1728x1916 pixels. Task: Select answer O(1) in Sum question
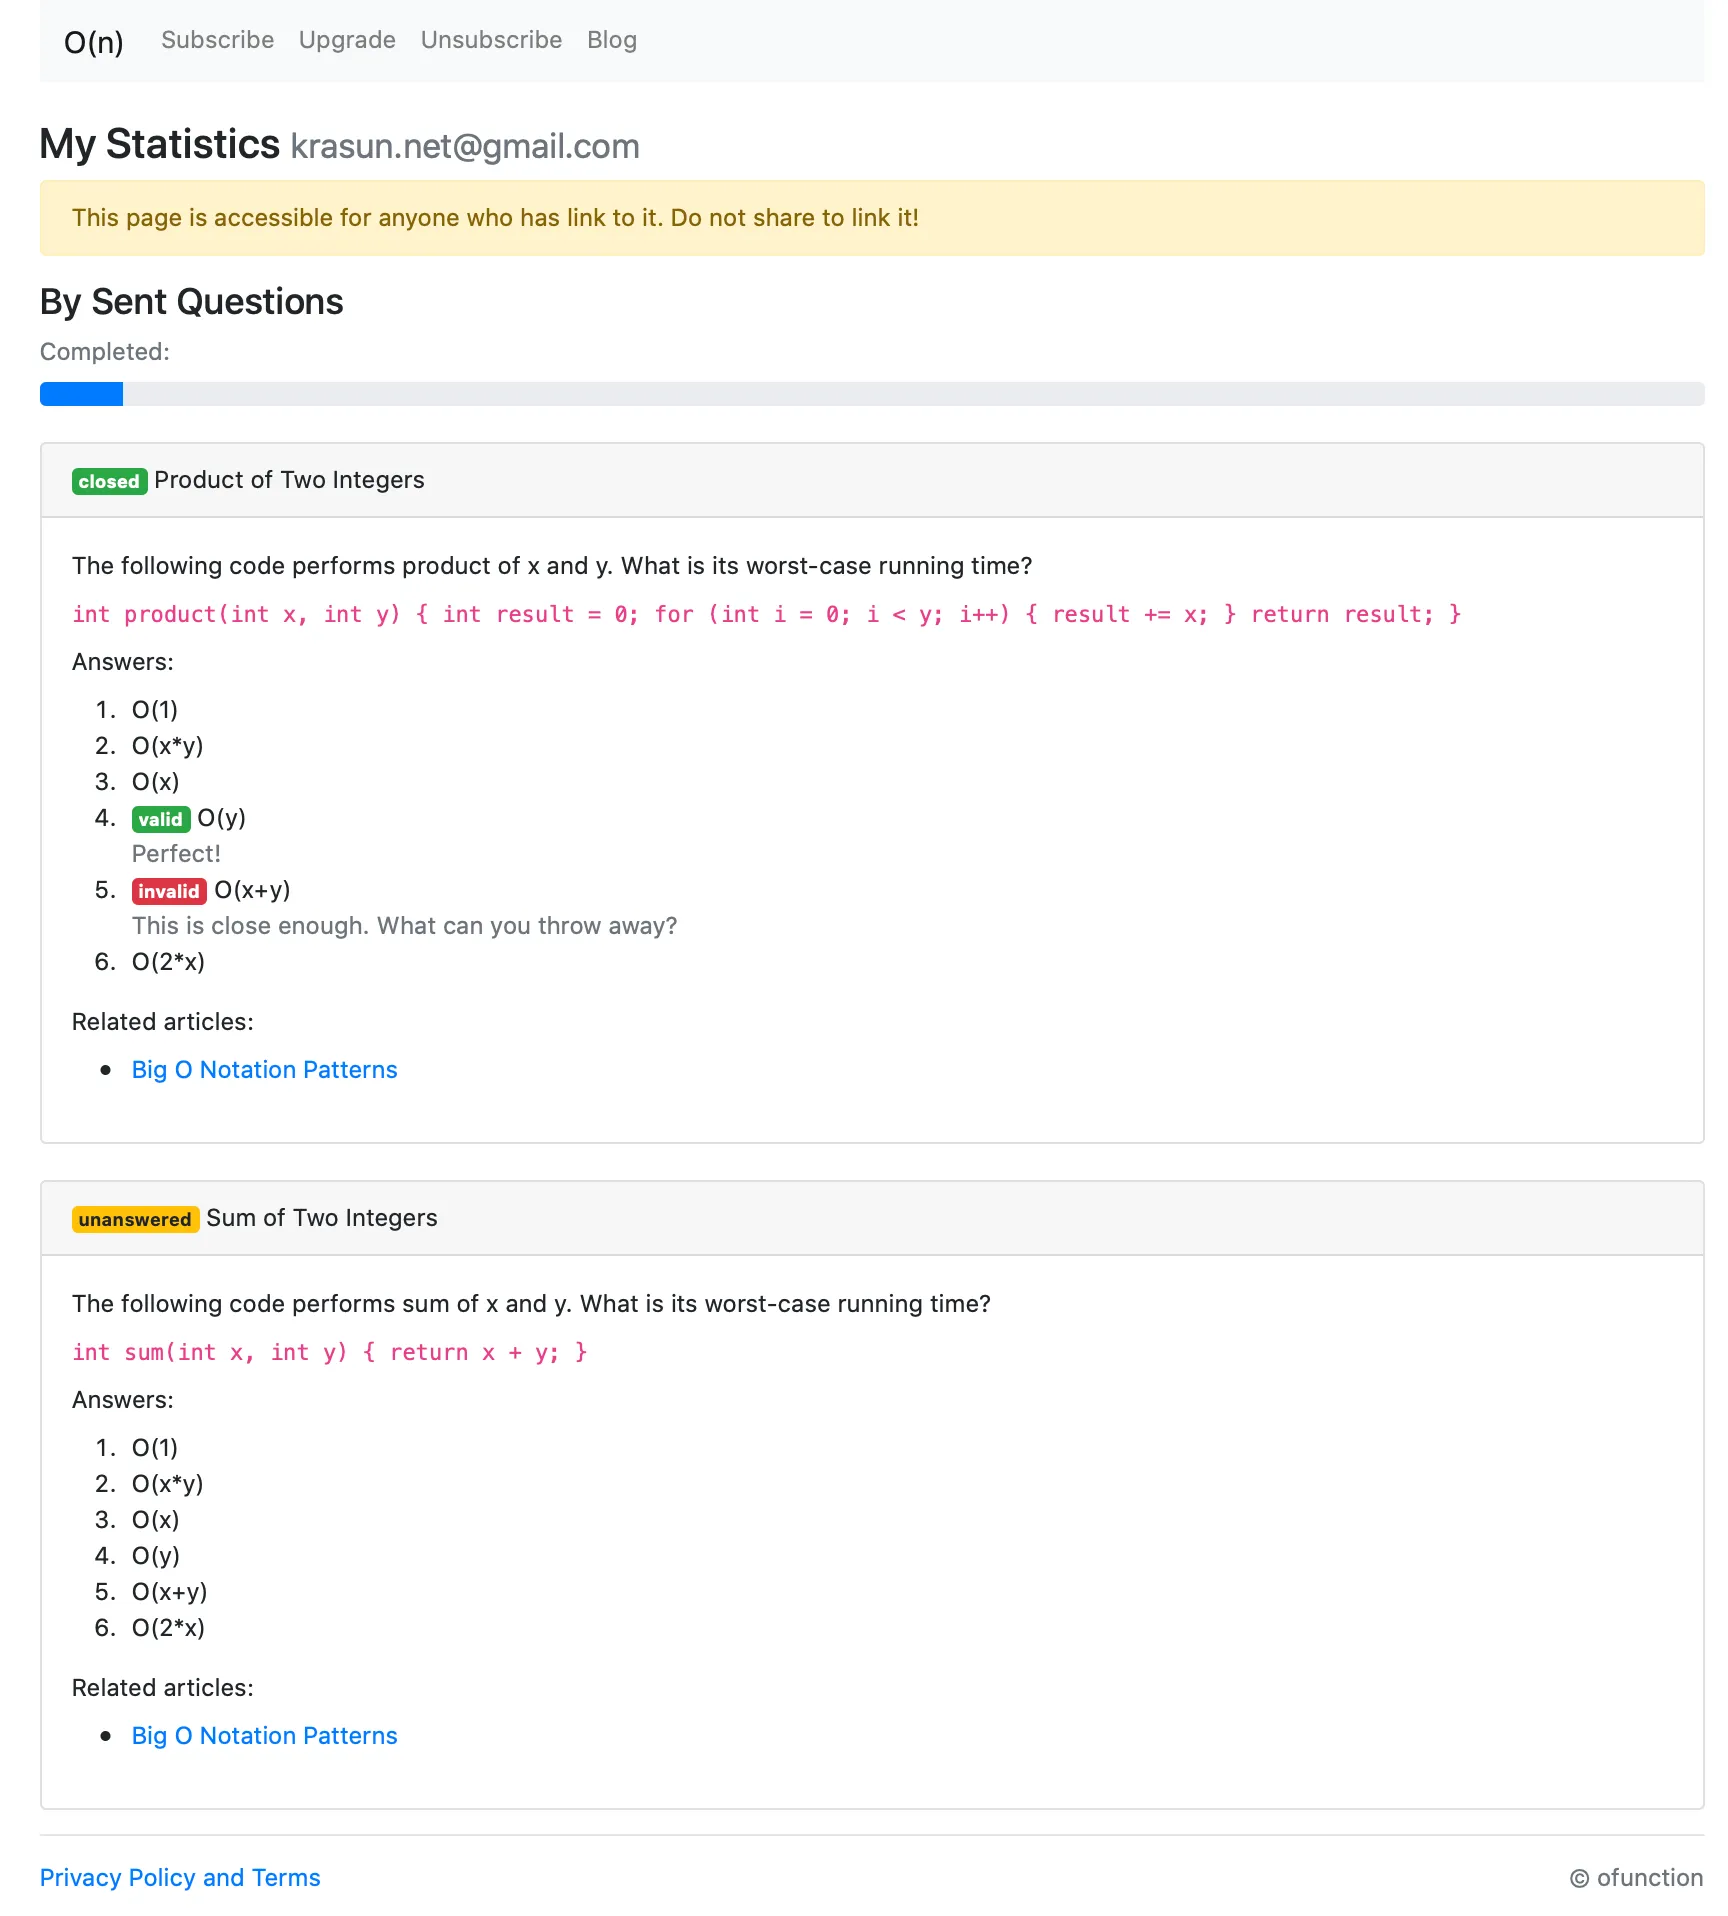coord(154,1448)
